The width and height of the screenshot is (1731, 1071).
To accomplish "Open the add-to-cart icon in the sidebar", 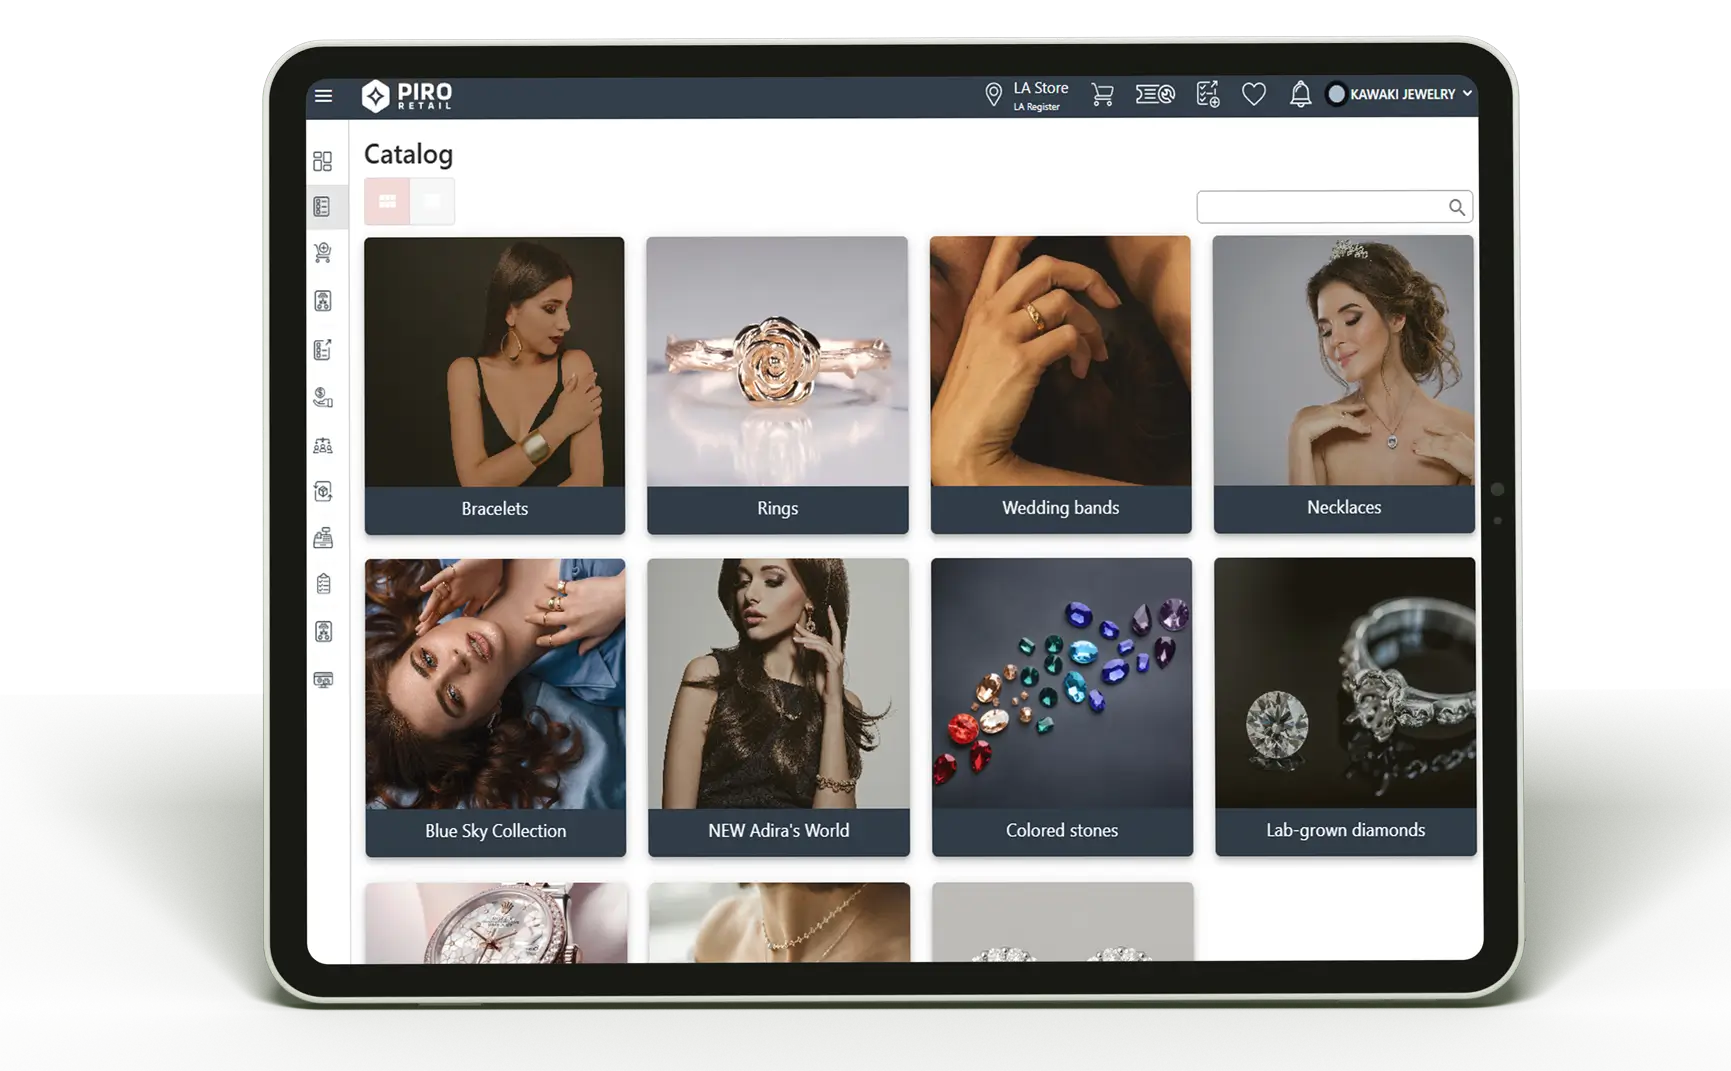I will [x=322, y=253].
